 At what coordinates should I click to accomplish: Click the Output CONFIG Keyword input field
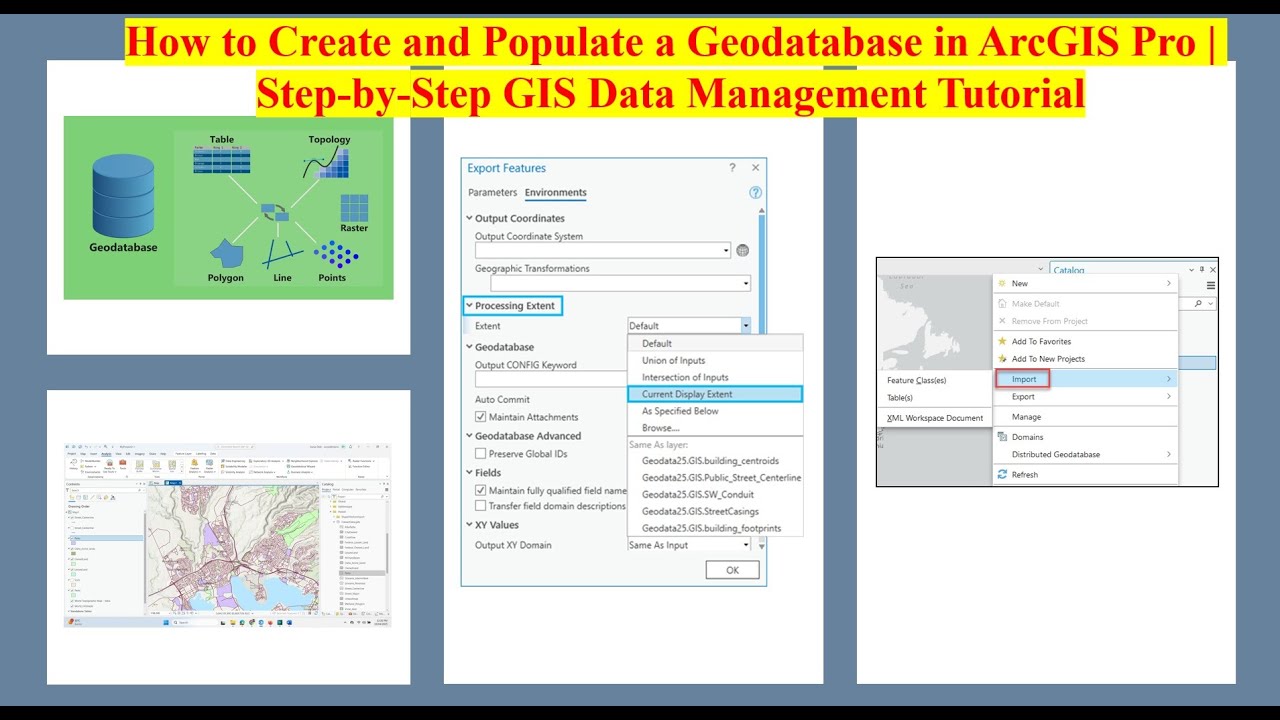(x=551, y=380)
